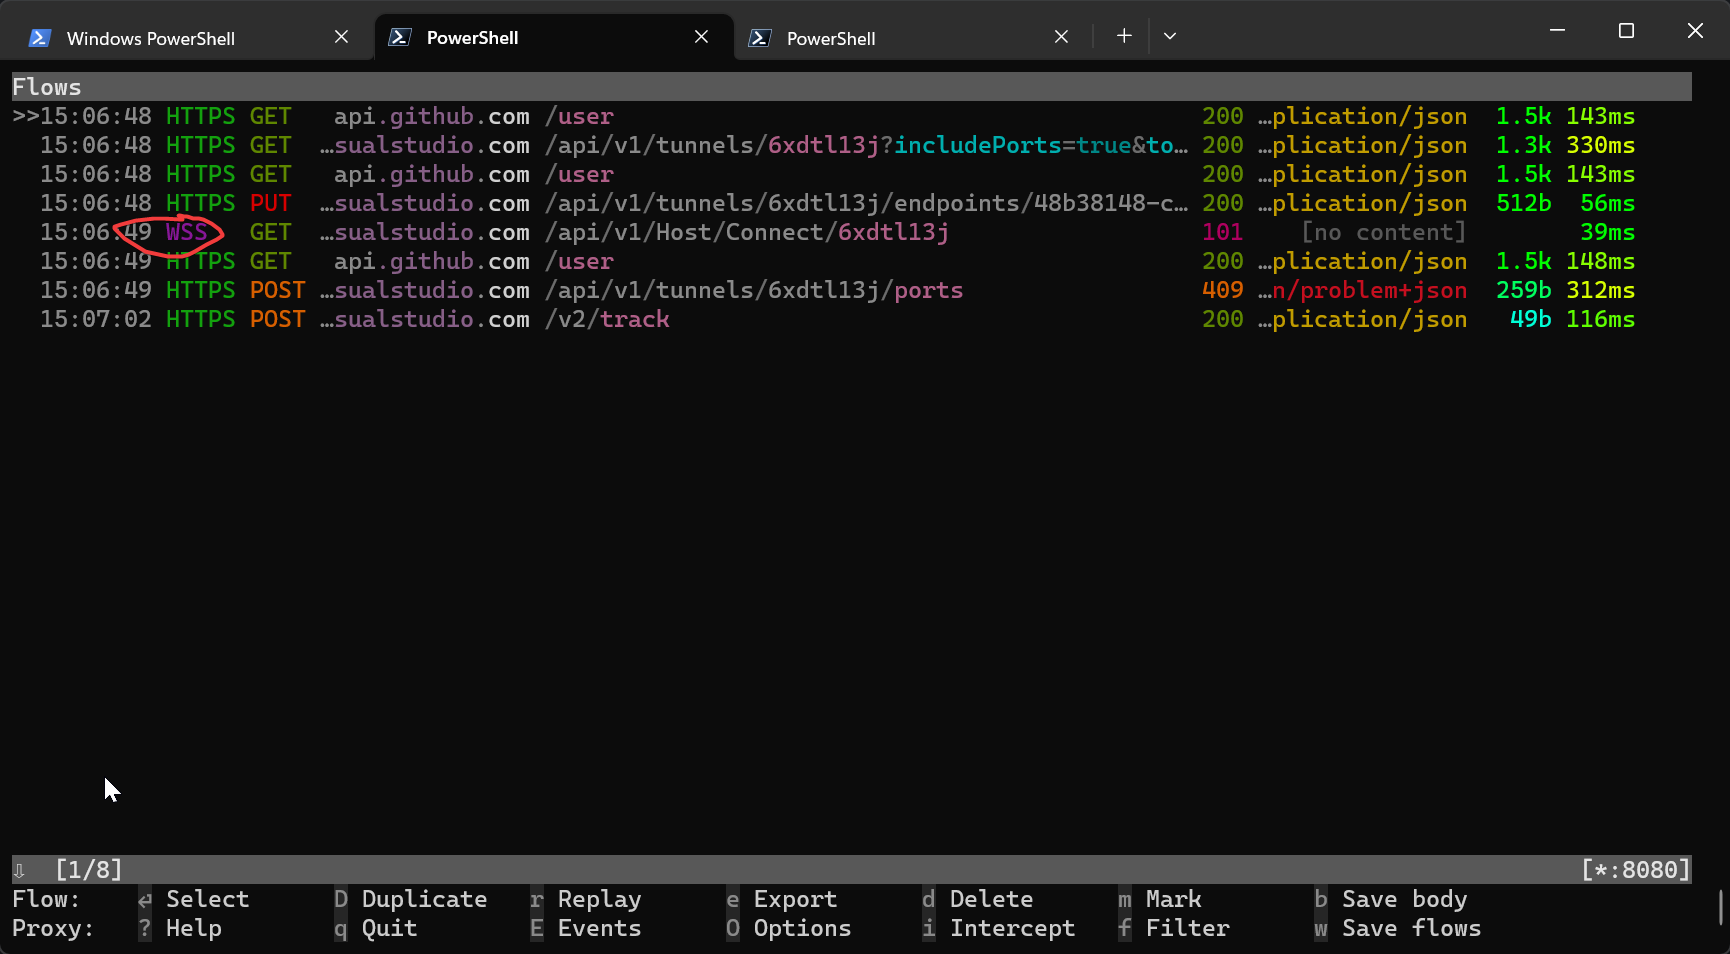Click the [*:8080] listen address
Viewport: 1730px width, 954px height.
(x=1635, y=869)
